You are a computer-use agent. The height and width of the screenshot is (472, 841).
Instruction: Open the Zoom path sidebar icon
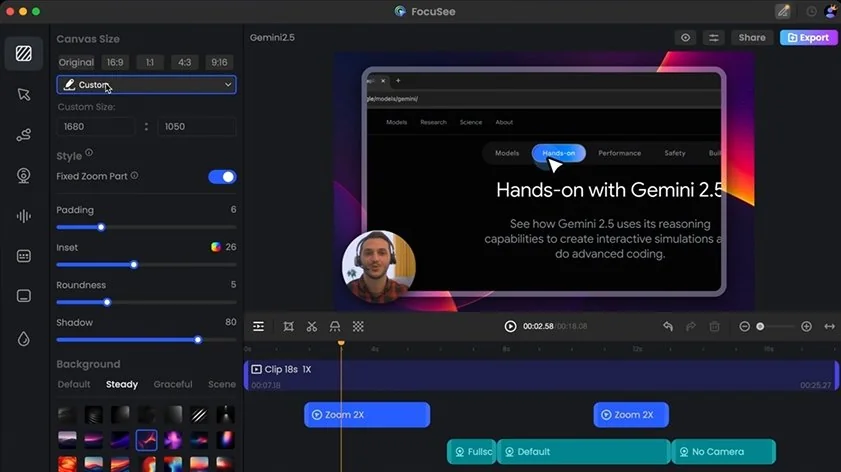click(x=24, y=135)
